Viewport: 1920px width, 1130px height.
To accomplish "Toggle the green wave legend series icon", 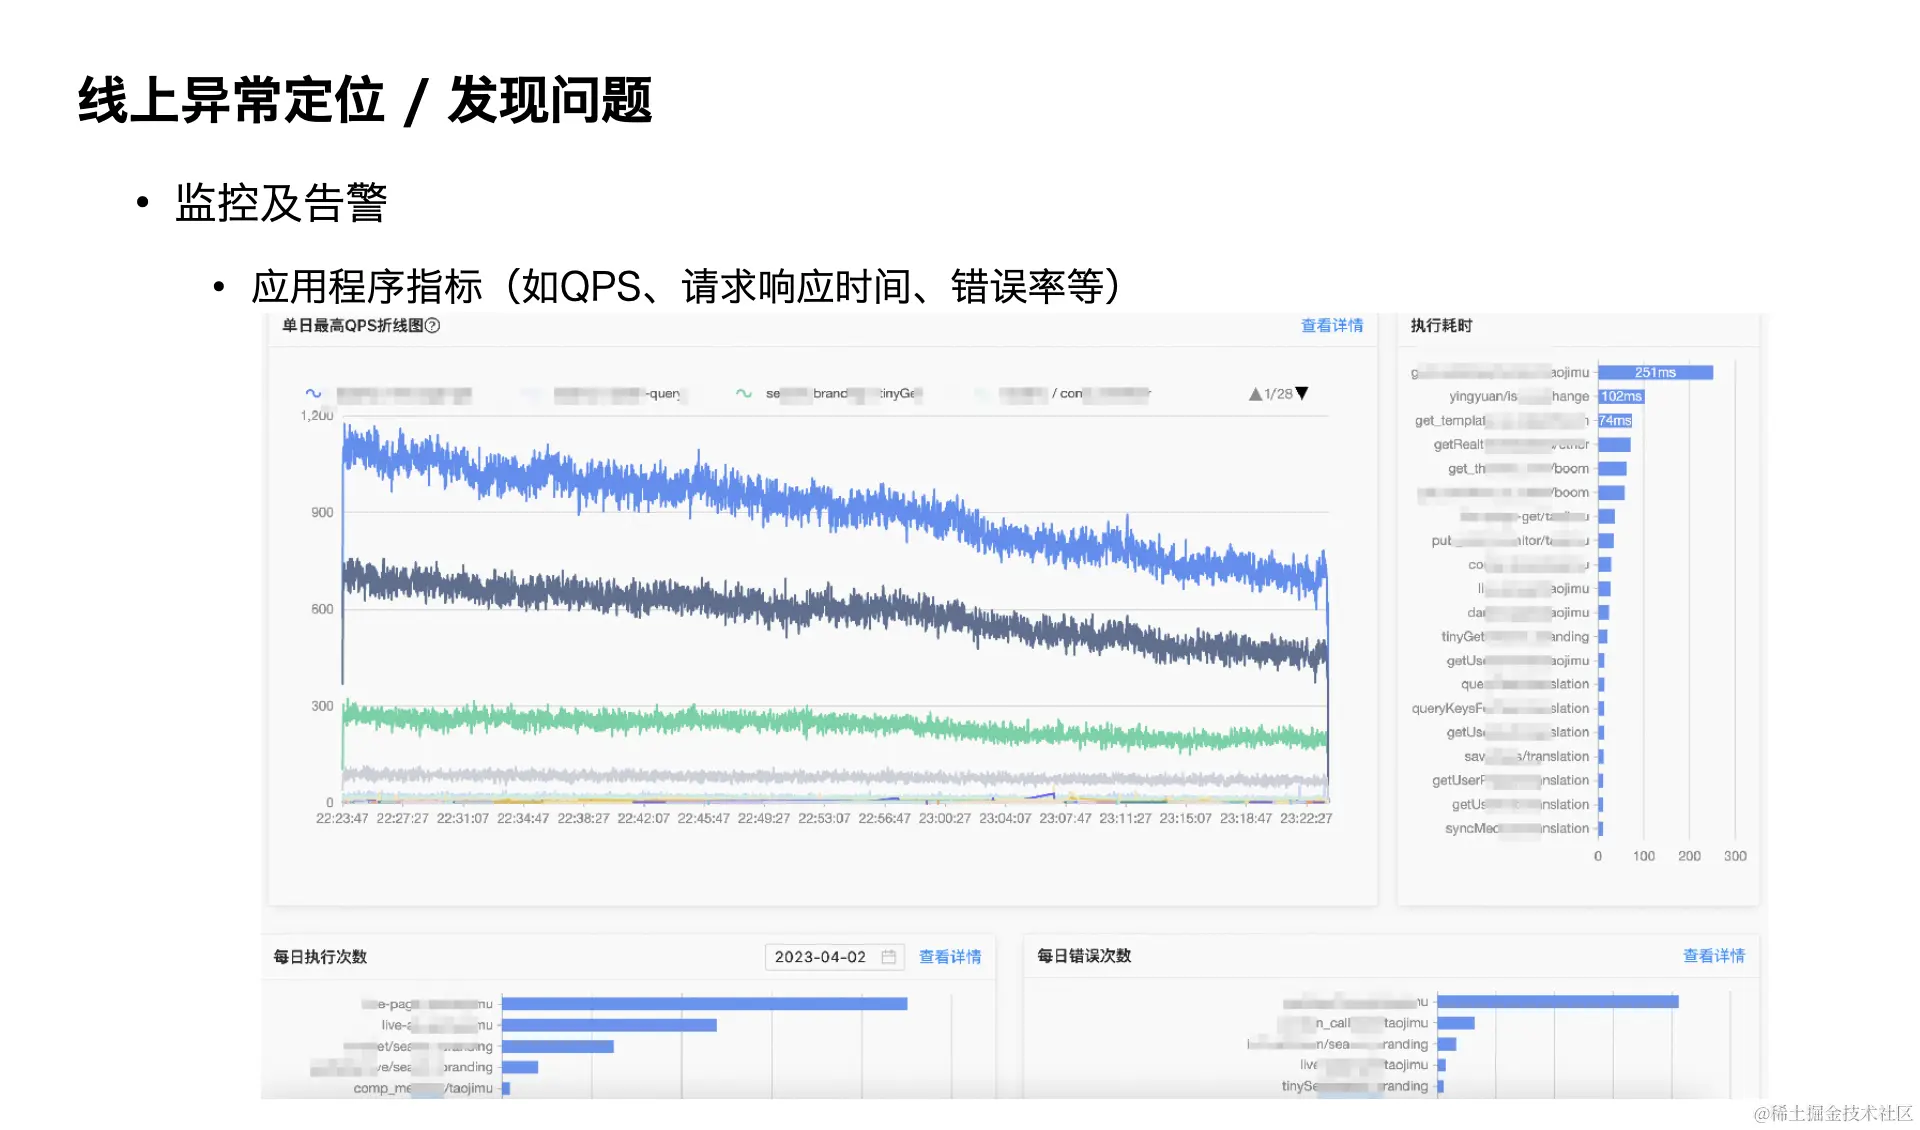I will (744, 394).
